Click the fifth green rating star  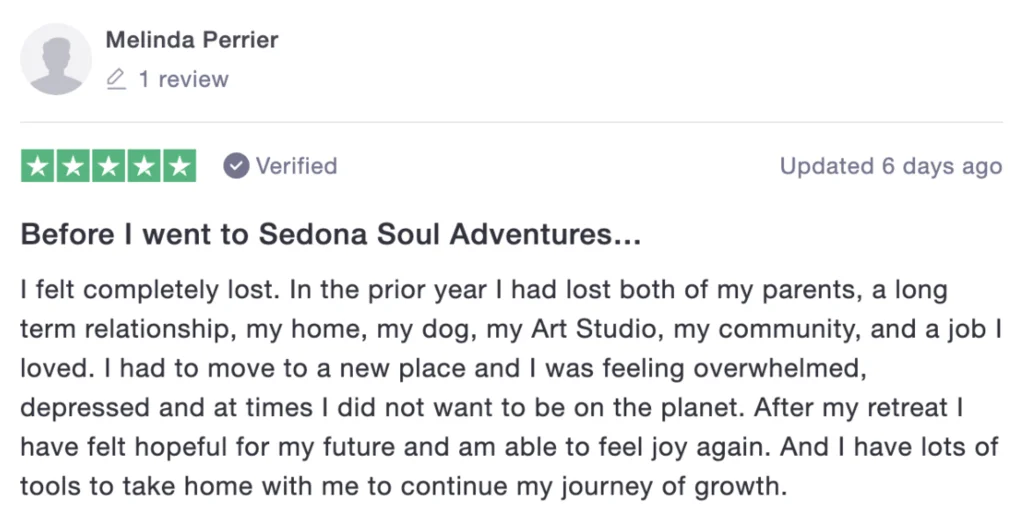(x=179, y=166)
